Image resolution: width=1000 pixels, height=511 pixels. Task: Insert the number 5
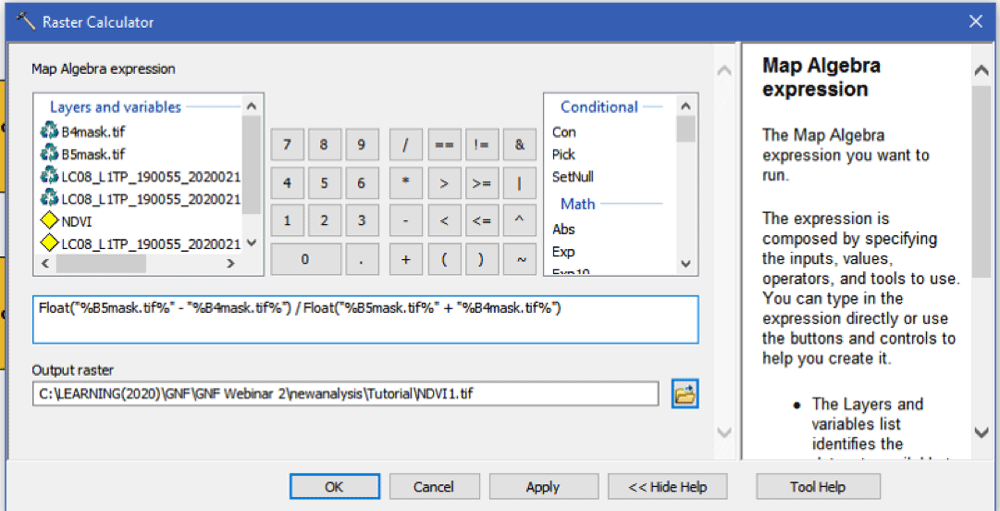point(324,183)
